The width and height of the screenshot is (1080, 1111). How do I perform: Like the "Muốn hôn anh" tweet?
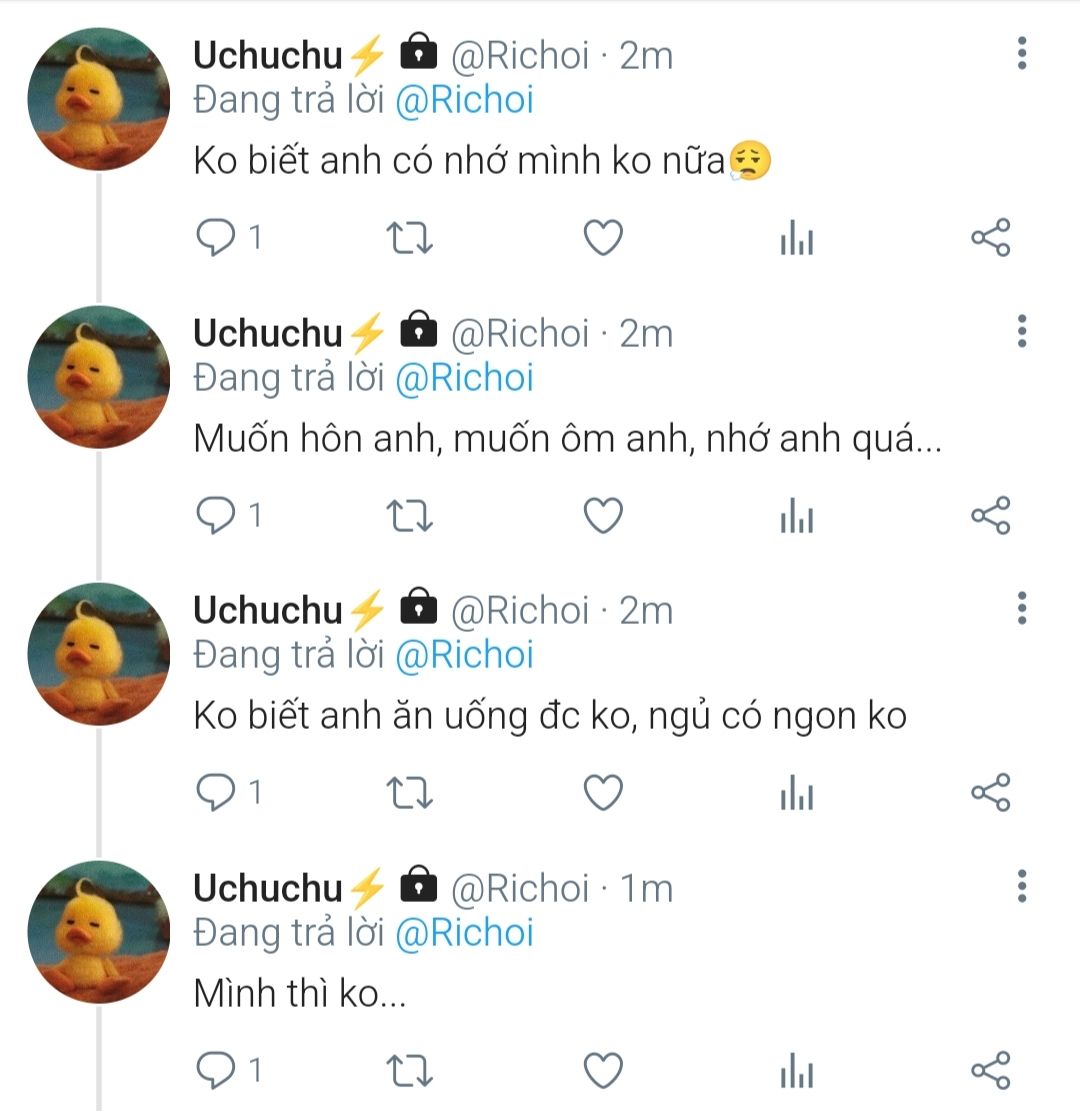tap(603, 516)
